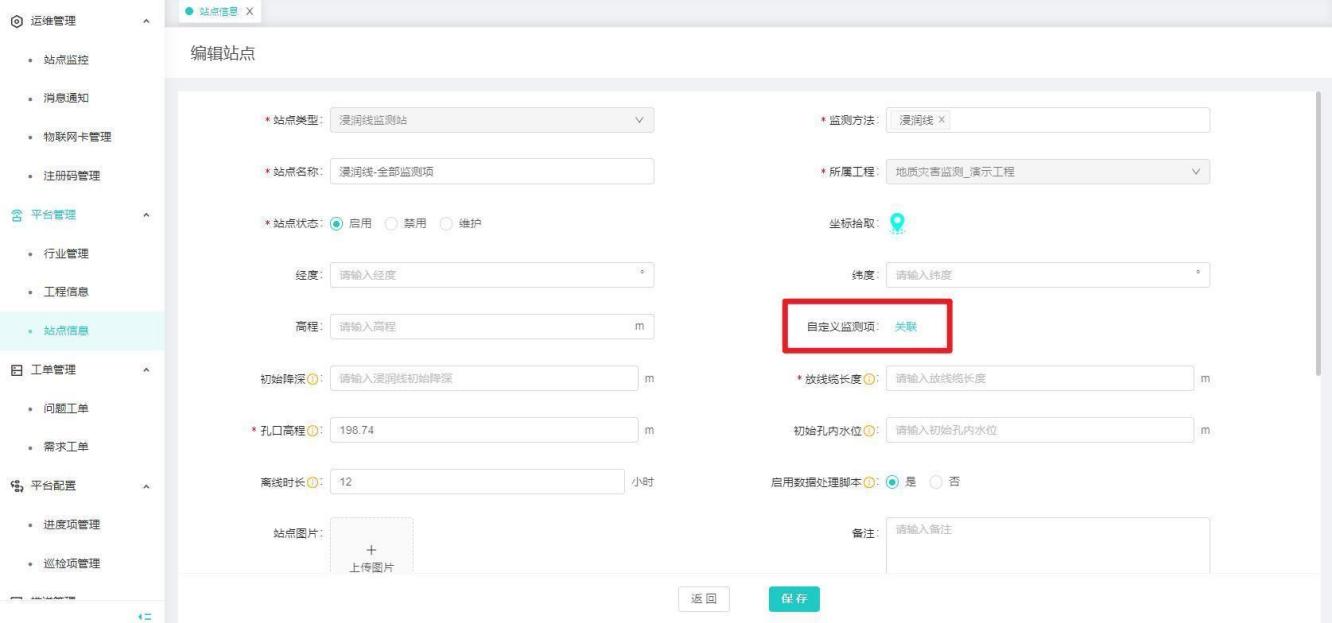This screenshot has height=623, width=1332.
Task: Click the 保存 button
Action: (794, 598)
